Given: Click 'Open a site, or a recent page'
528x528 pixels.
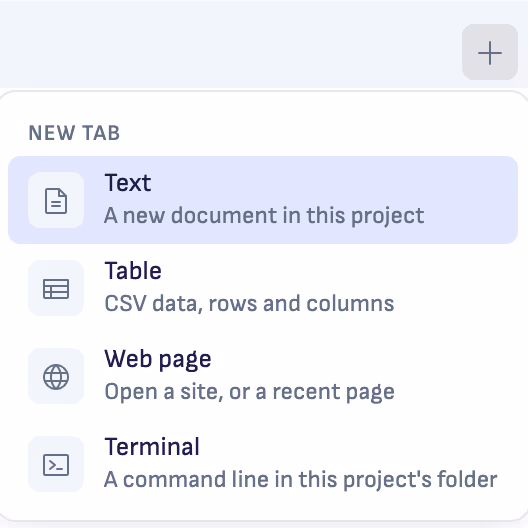Looking at the screenshot, I should point(250,392).
